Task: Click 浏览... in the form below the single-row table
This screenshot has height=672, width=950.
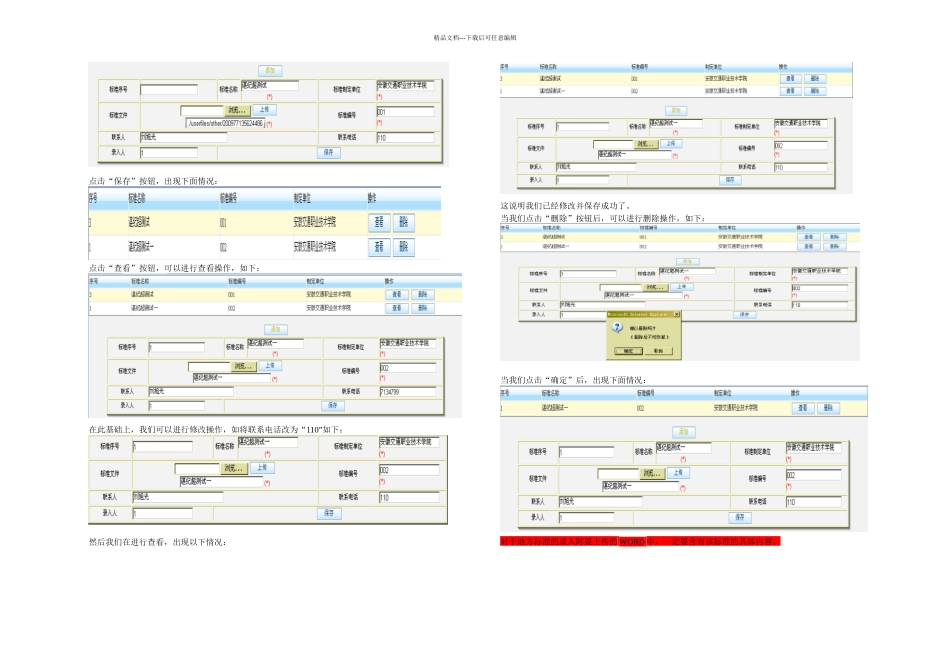Action: pos(651,473)
